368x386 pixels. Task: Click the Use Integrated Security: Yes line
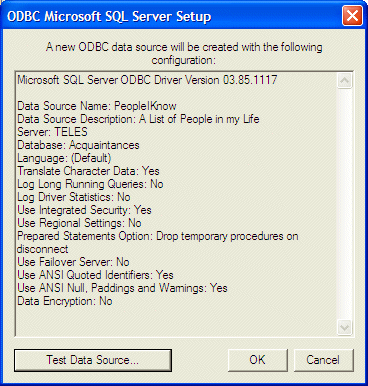pyautogui.click(x=84, y=210)
